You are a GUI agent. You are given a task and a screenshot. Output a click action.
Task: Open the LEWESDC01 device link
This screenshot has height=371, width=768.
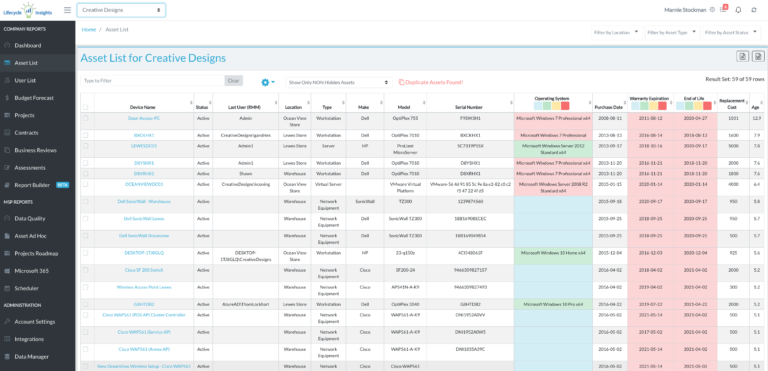144,146
